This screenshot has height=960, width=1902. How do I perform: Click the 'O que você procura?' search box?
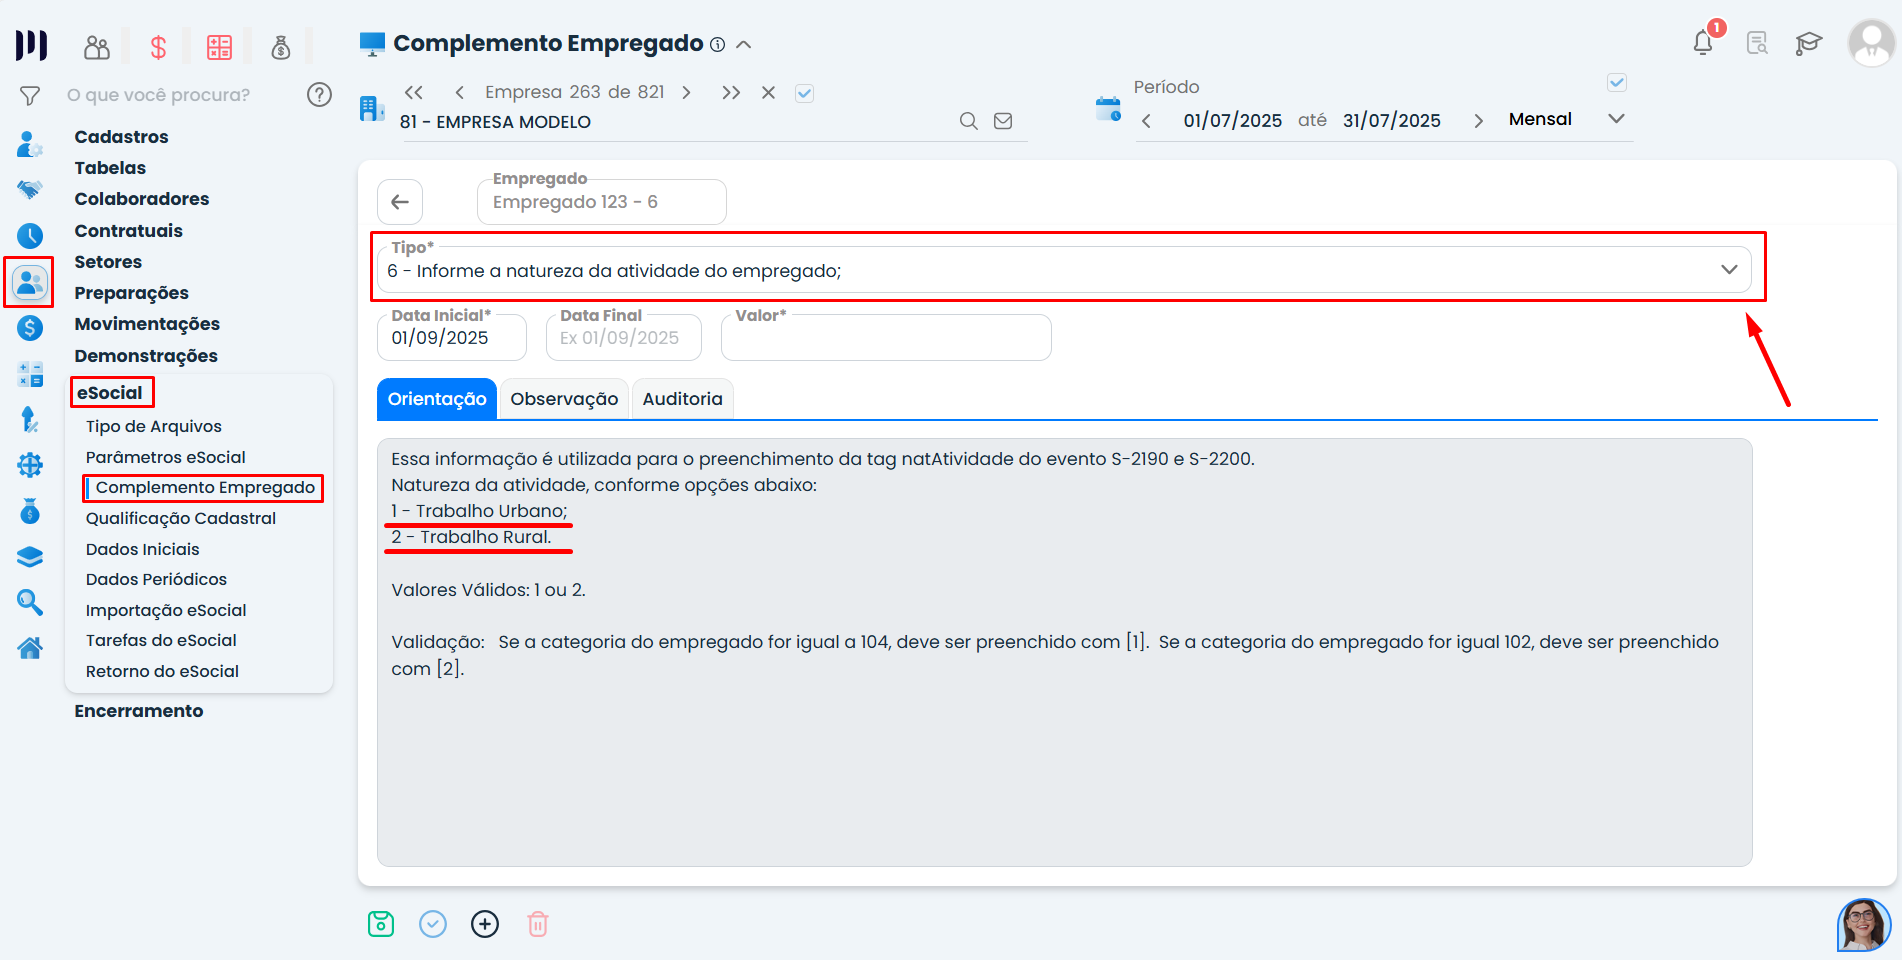click(159, 95)
